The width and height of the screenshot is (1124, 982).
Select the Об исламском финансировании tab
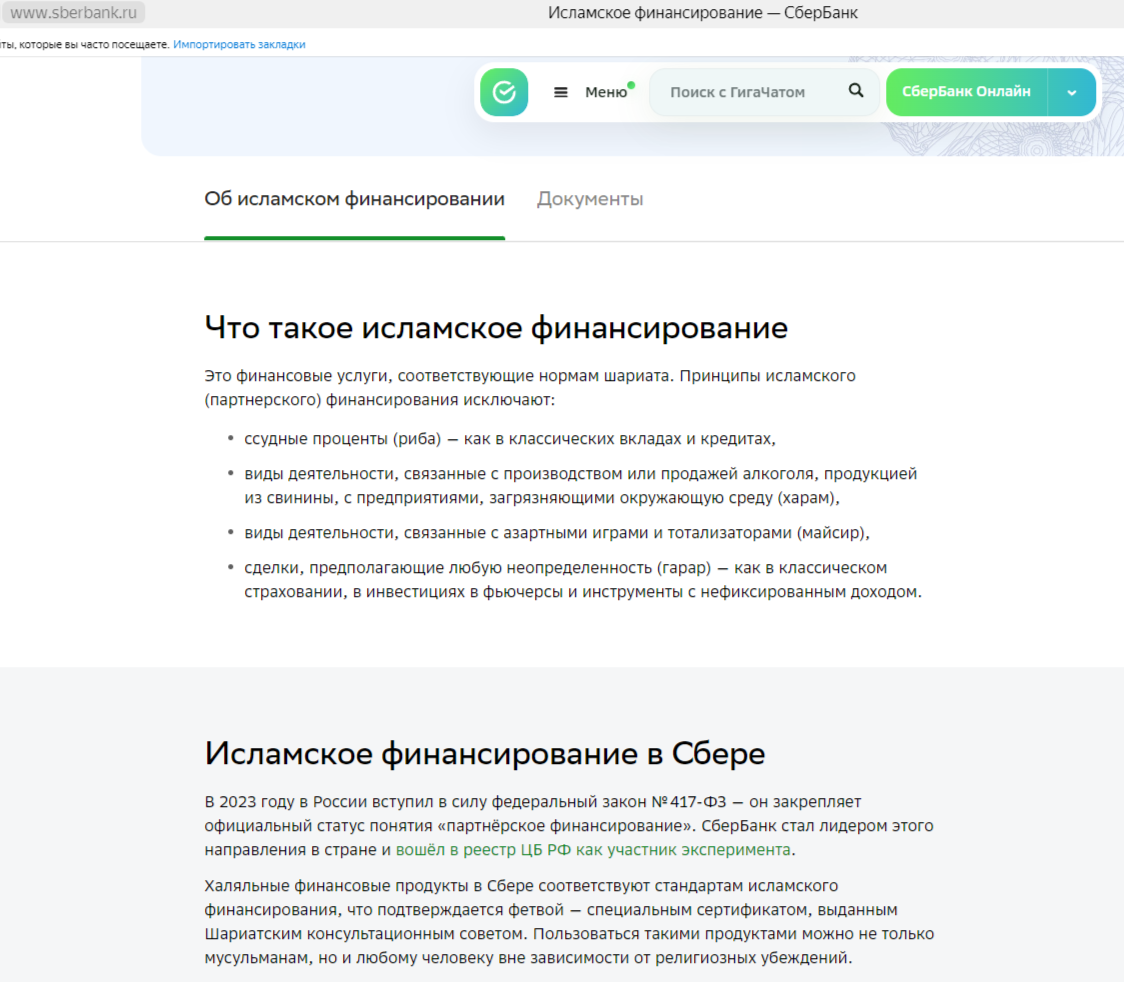point(354,199)
